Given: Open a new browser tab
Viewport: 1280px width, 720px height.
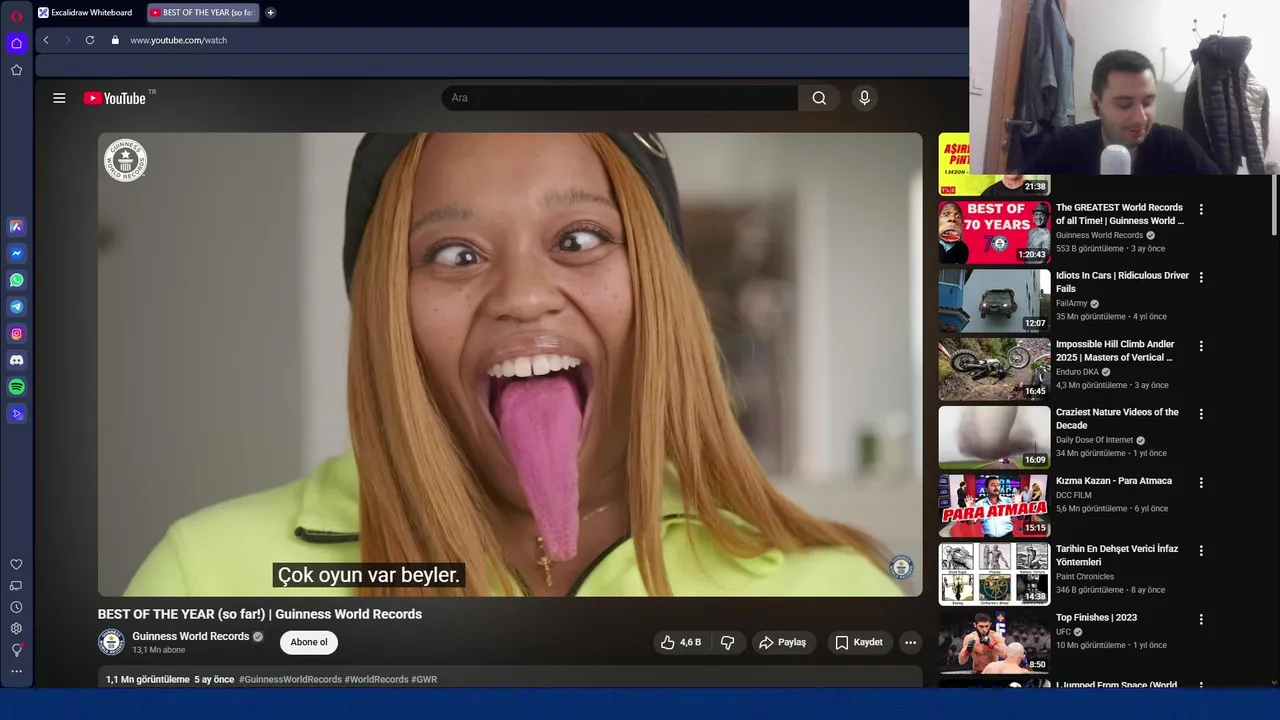Looking at the screenshot, I should [x=270, y=13].
